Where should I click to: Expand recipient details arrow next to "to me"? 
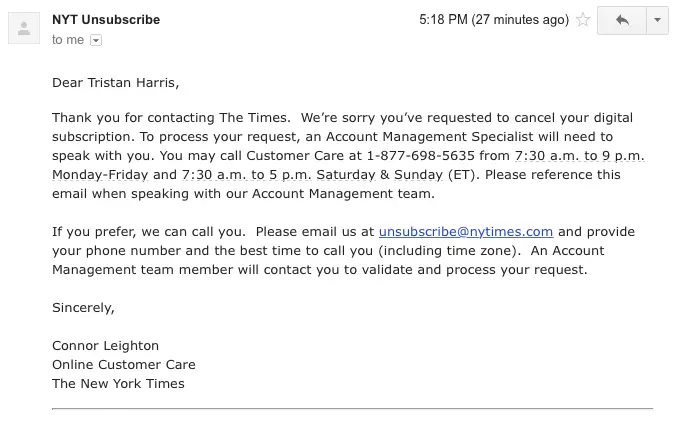pyautogui.click(x=96, y=40)
